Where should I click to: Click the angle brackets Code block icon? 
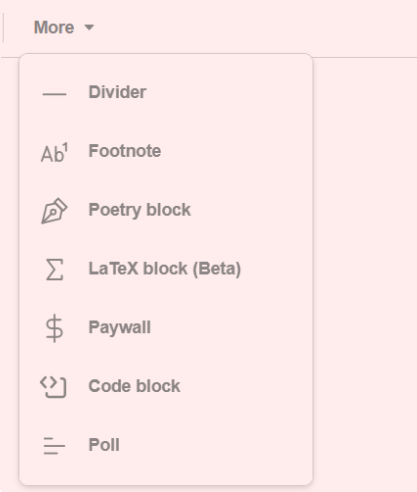point(53,387)
